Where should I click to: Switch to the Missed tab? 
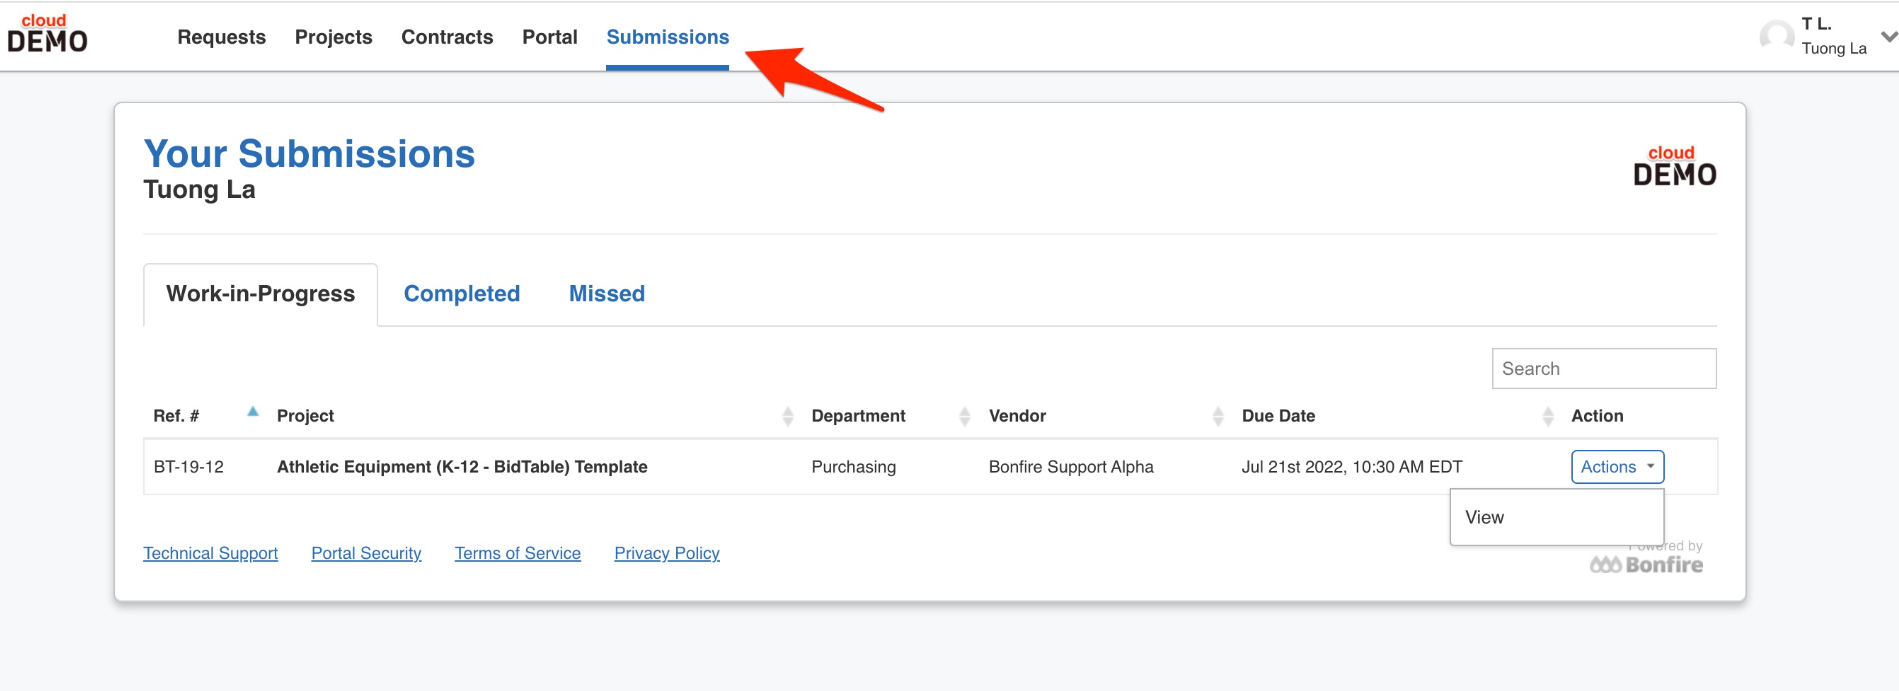[606, 294]
